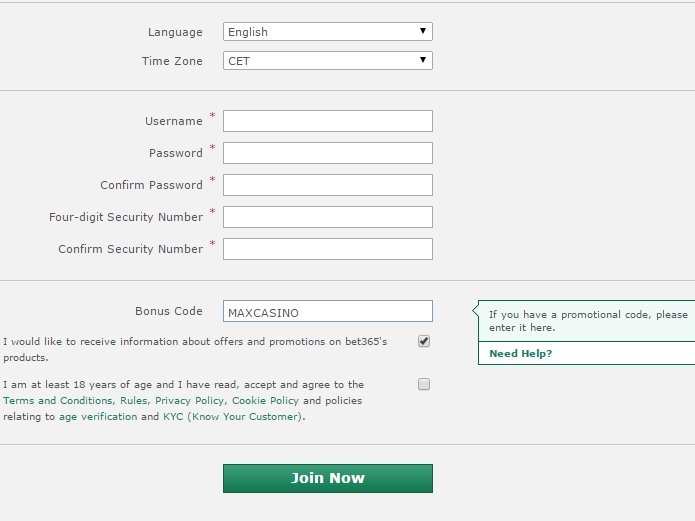Click the Confirm Password field

pos(327,185)
